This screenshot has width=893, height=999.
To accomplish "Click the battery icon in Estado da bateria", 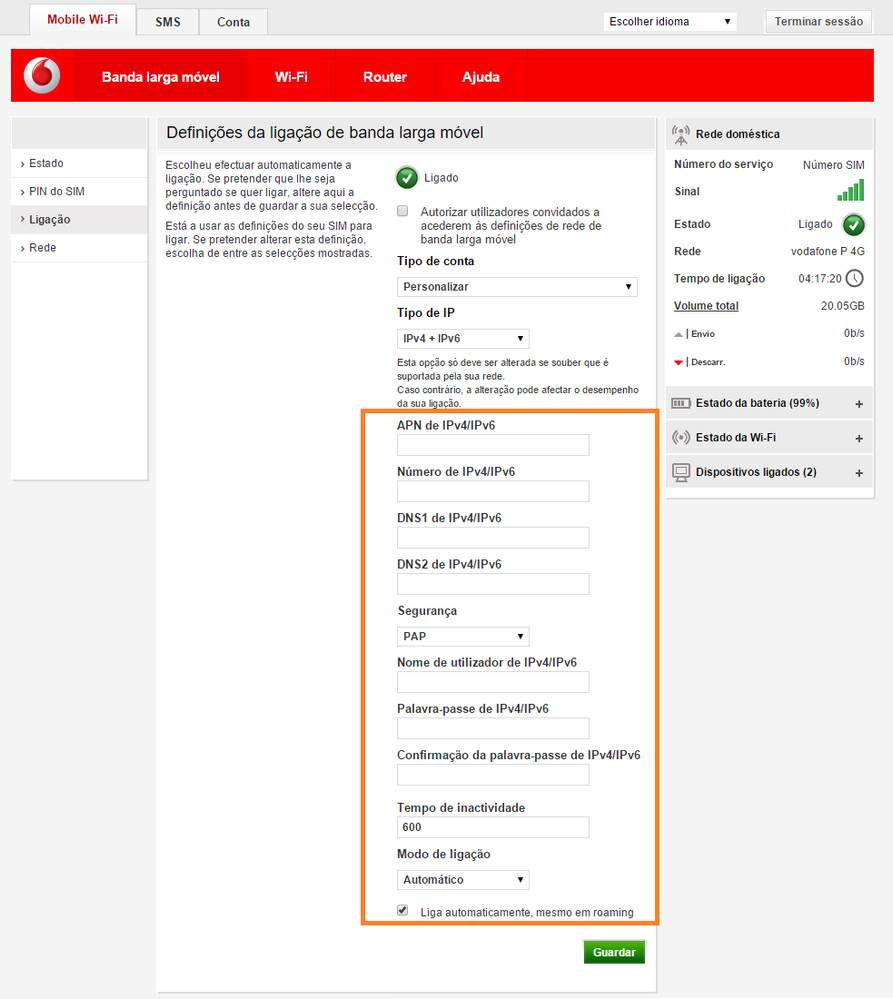I will tap(683, 402).
